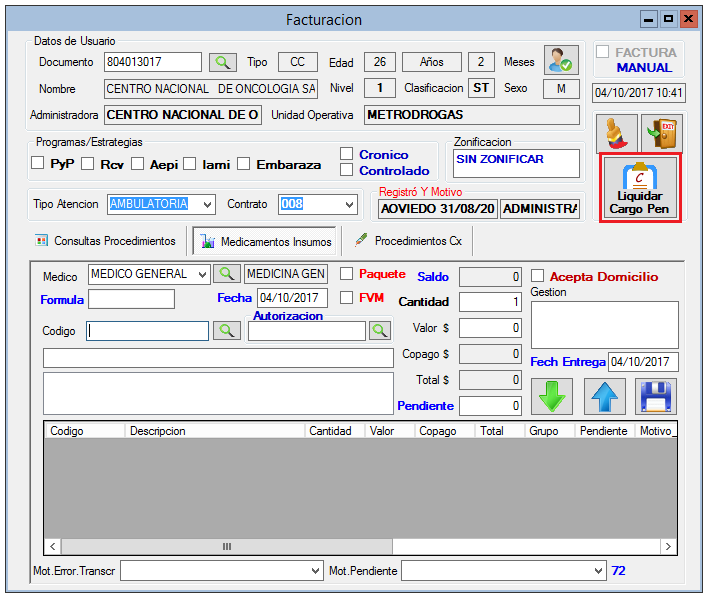Click the search icon next to Documento
709x596 pixels.
pos(222,62)
